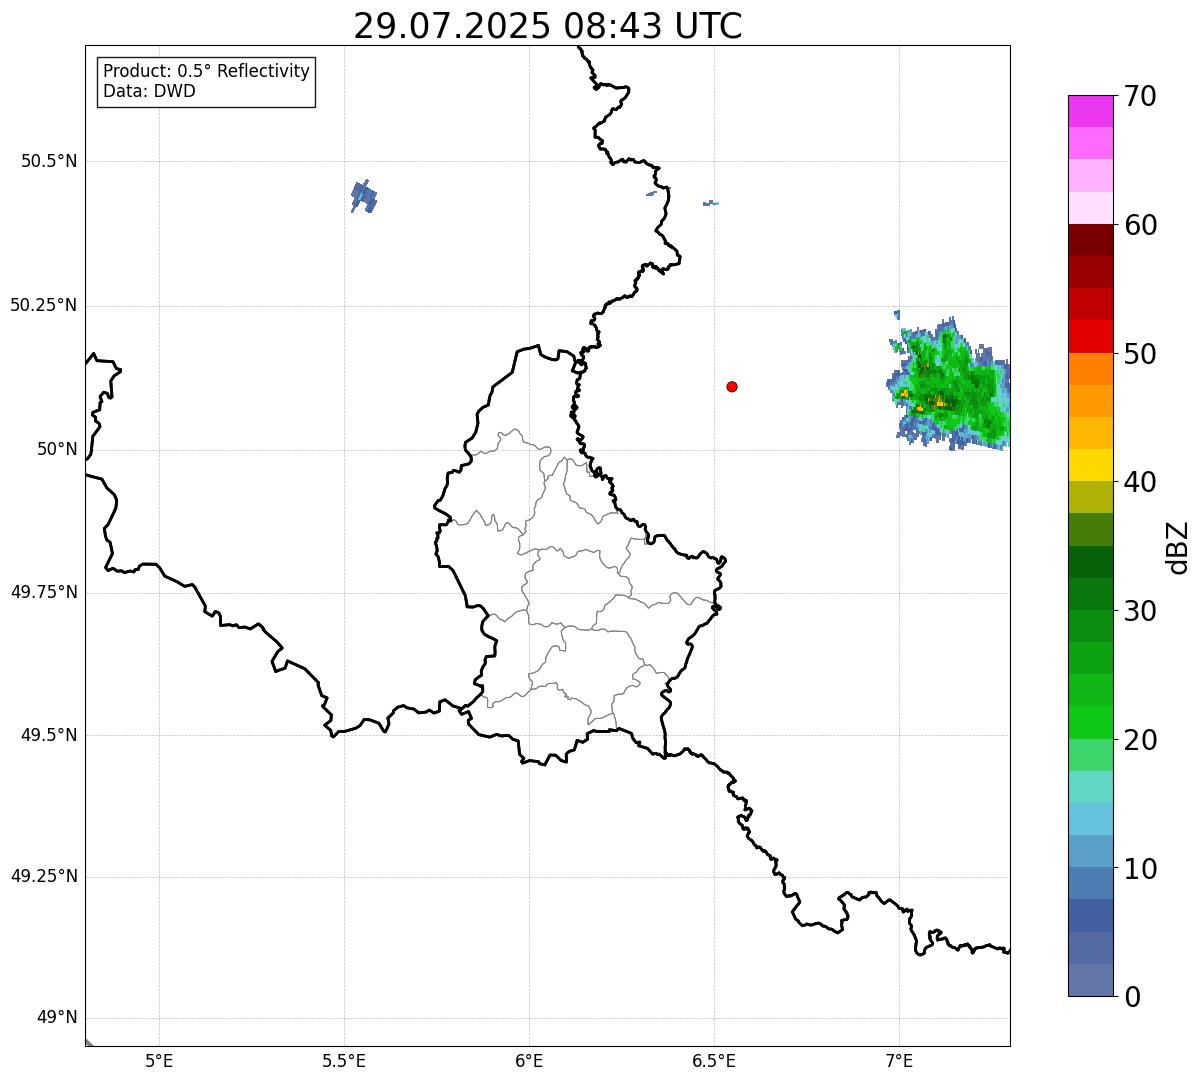This screenshot has height=1081, width=1202.
Task: Click the small blue echo near 5.5°E
Action: click(364, 196)
